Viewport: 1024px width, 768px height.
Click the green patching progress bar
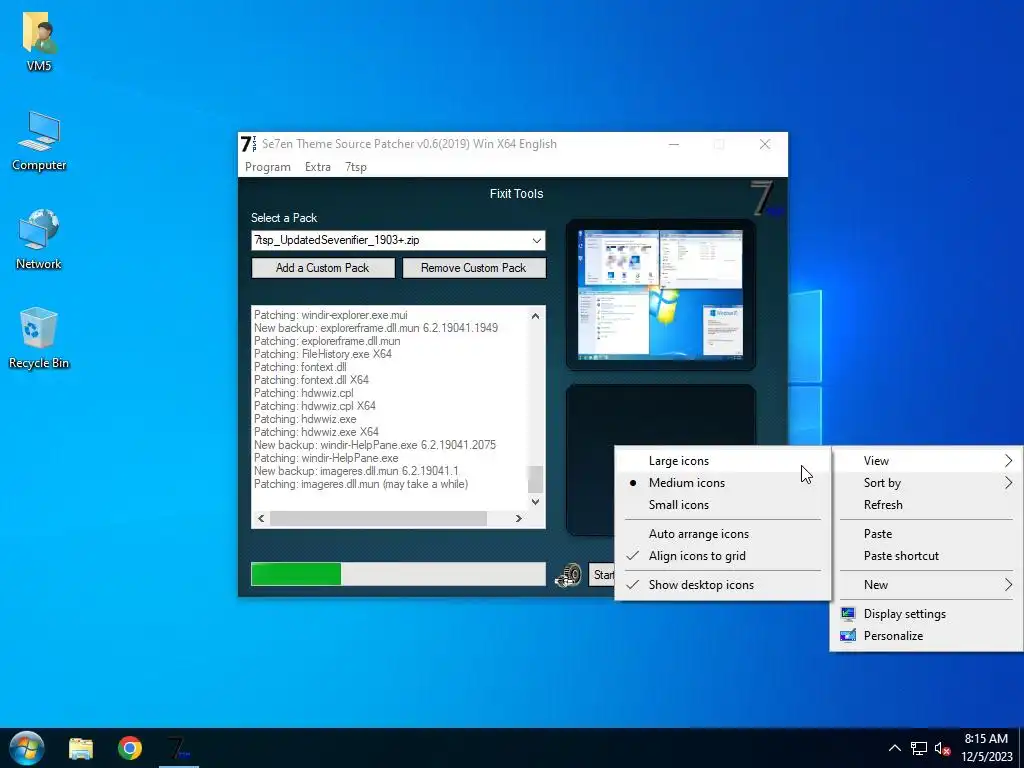(x=398, y=574)
